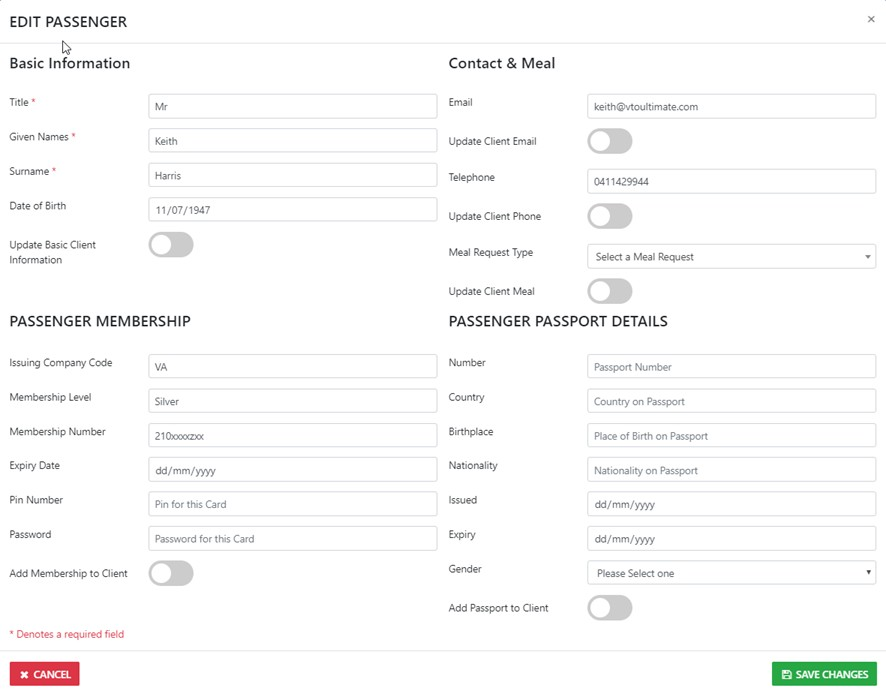Enable Update Client Email switch
This screenshot has height=694, width=886.
pyautogui.click(x=610, y=142)
